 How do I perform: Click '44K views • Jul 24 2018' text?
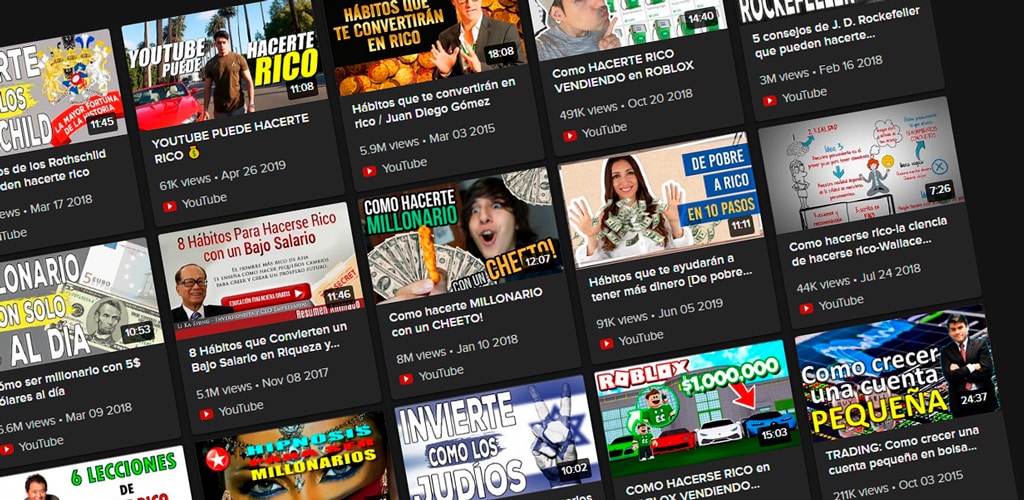859,277
